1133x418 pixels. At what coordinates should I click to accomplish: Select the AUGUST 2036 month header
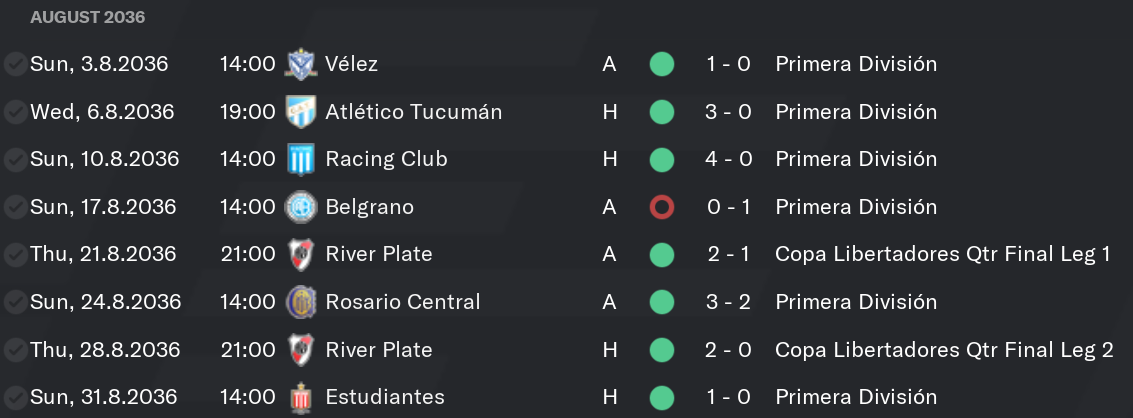[x=87, y=17]
